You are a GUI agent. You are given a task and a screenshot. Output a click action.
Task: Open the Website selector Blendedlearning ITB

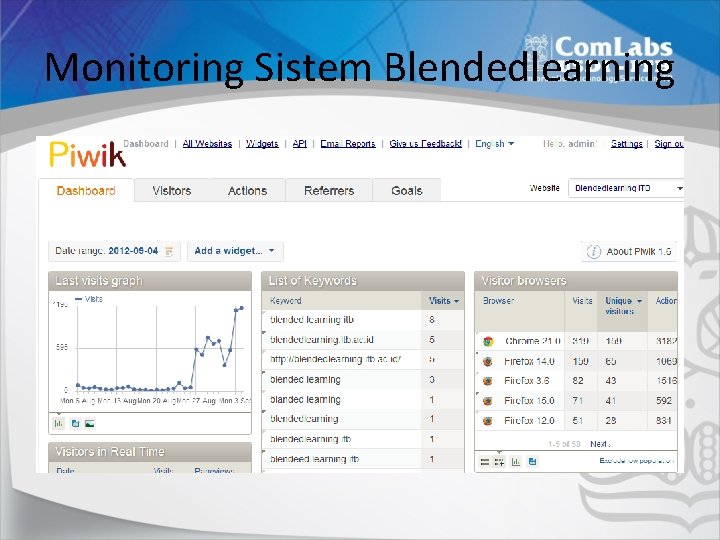coord(626,188)
